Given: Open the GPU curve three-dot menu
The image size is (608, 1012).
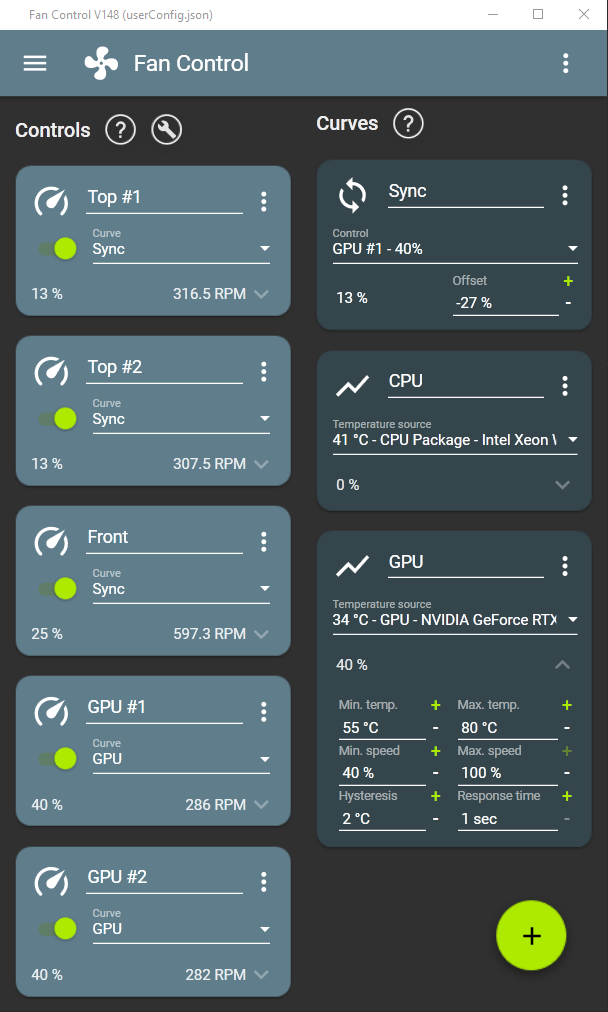Looking at the screenshot, I should click(x=565, y=566).
